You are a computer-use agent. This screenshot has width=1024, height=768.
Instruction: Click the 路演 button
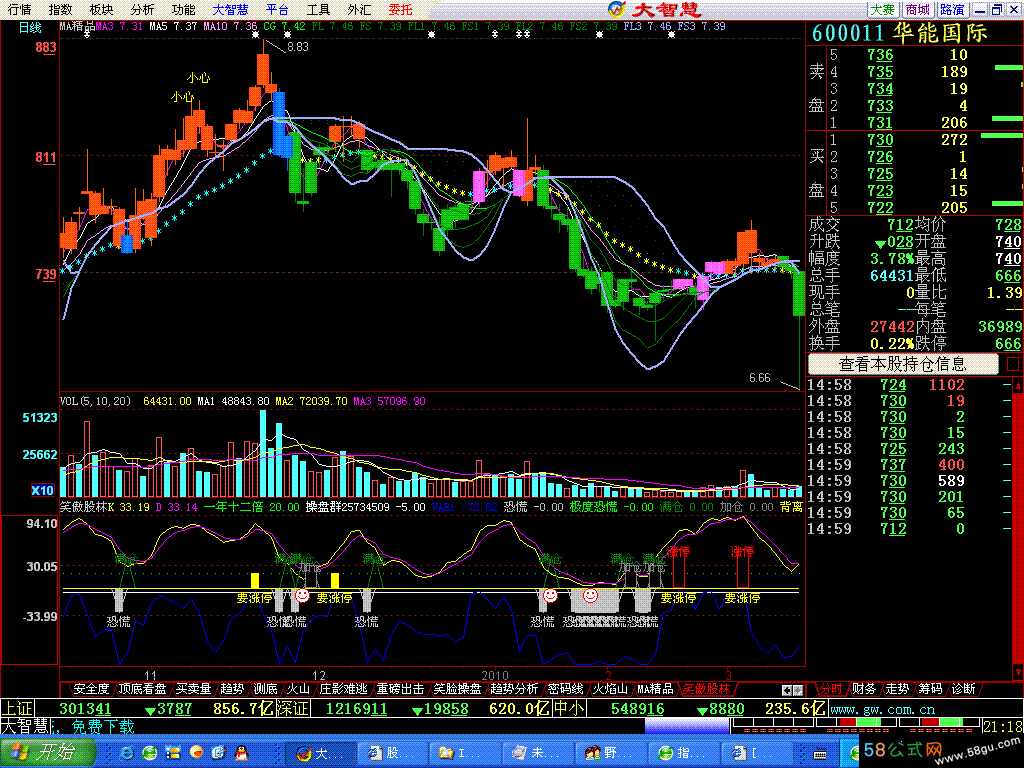pyautogui.click(x=952, y=10)
